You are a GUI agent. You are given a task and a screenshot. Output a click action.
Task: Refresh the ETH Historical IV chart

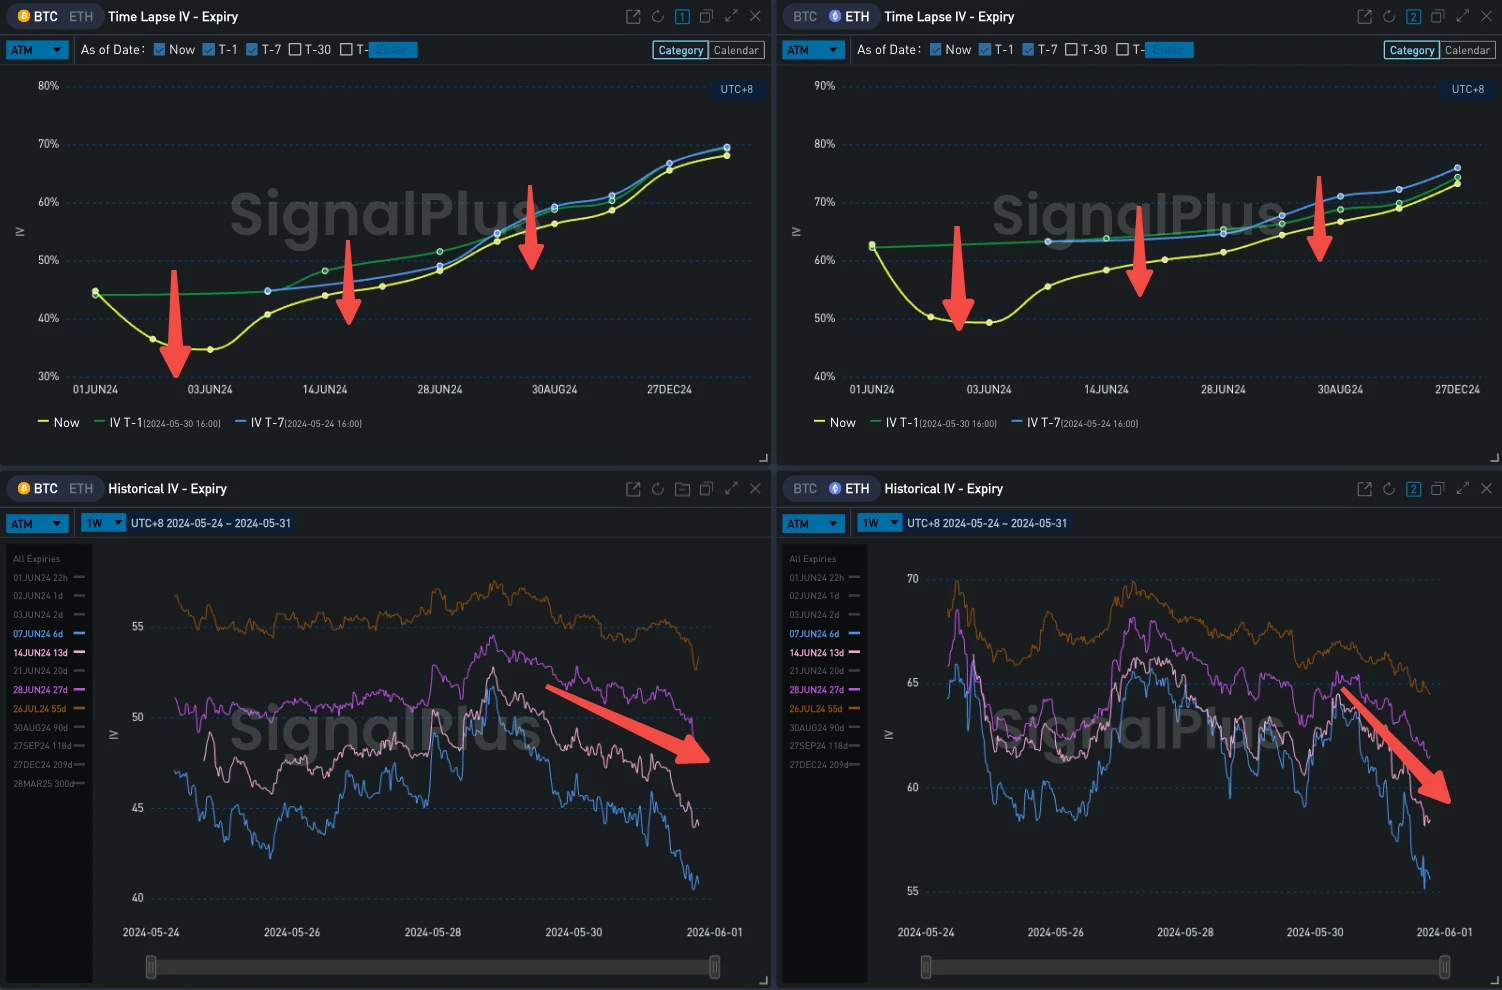point(1389,489)
